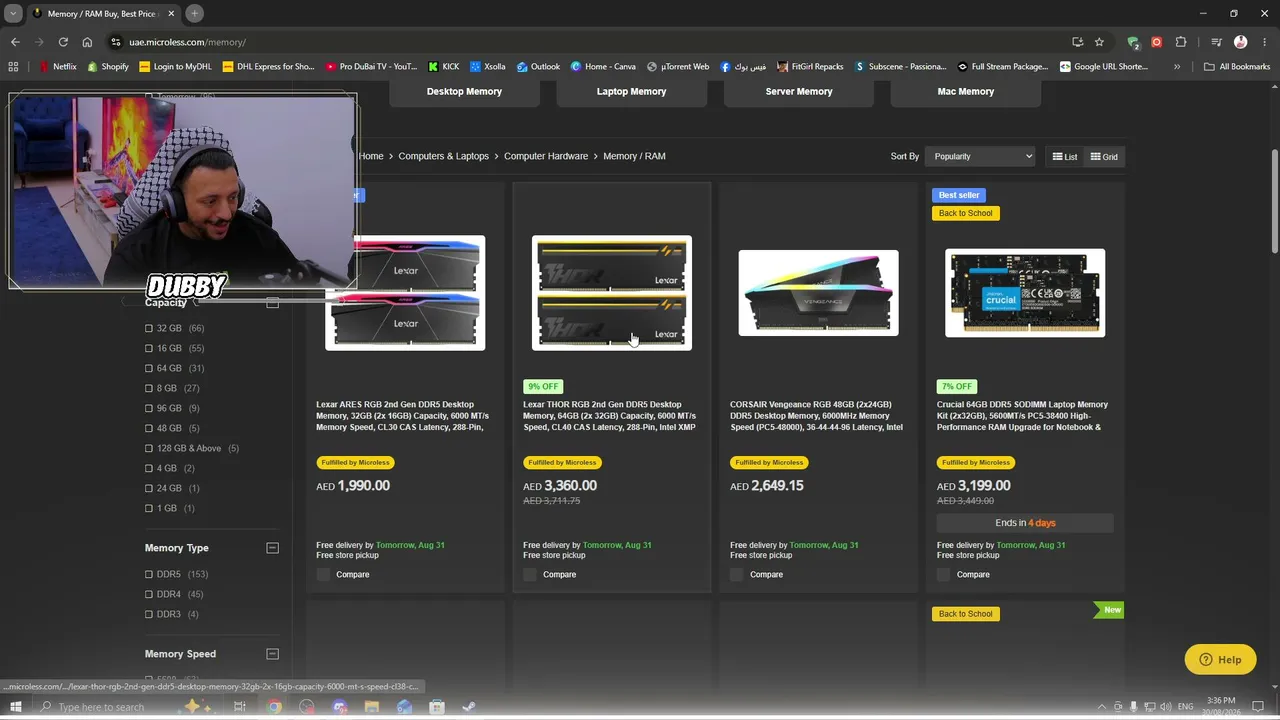The height and width of the screenshot is (720, 1280).
Task: Switch to Grid view
Action: (1104, 157)
